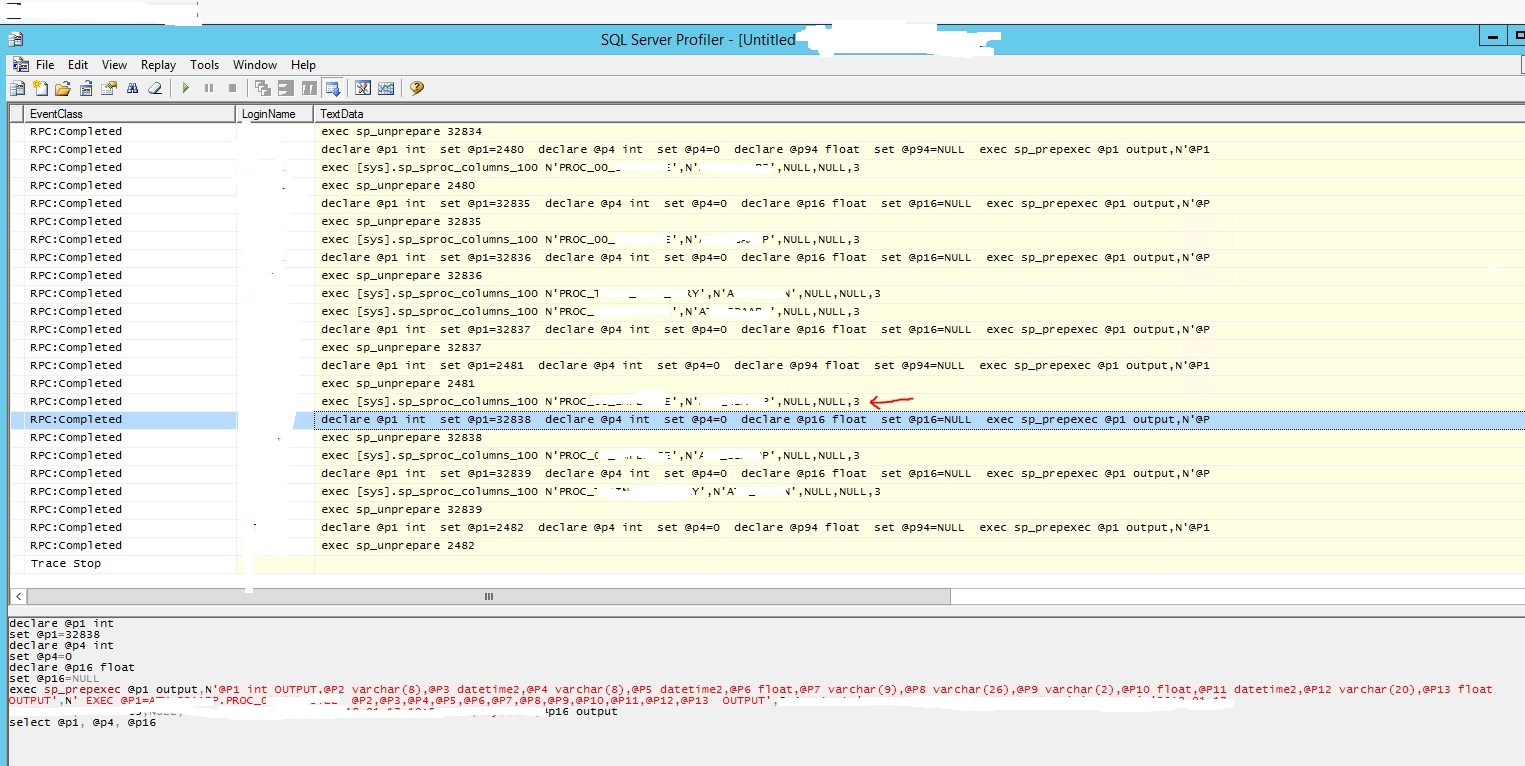
Task: Clear the trace window with eraser icon
Action: [155, 88]
